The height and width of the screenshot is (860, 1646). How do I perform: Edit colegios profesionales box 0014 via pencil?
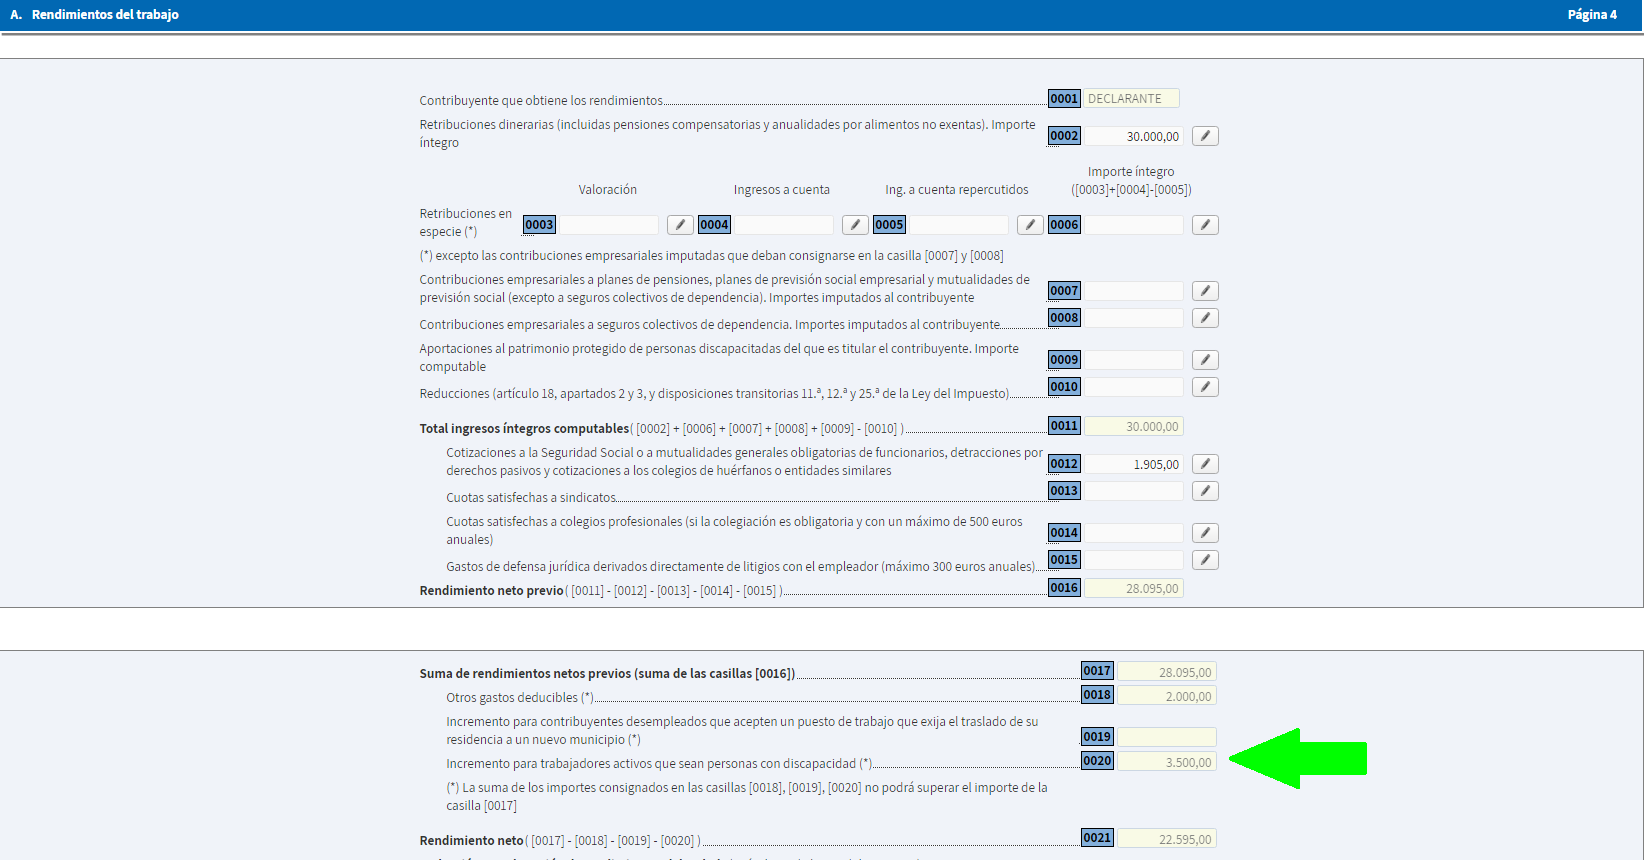pyautogui.click(x=1205, y=533)
